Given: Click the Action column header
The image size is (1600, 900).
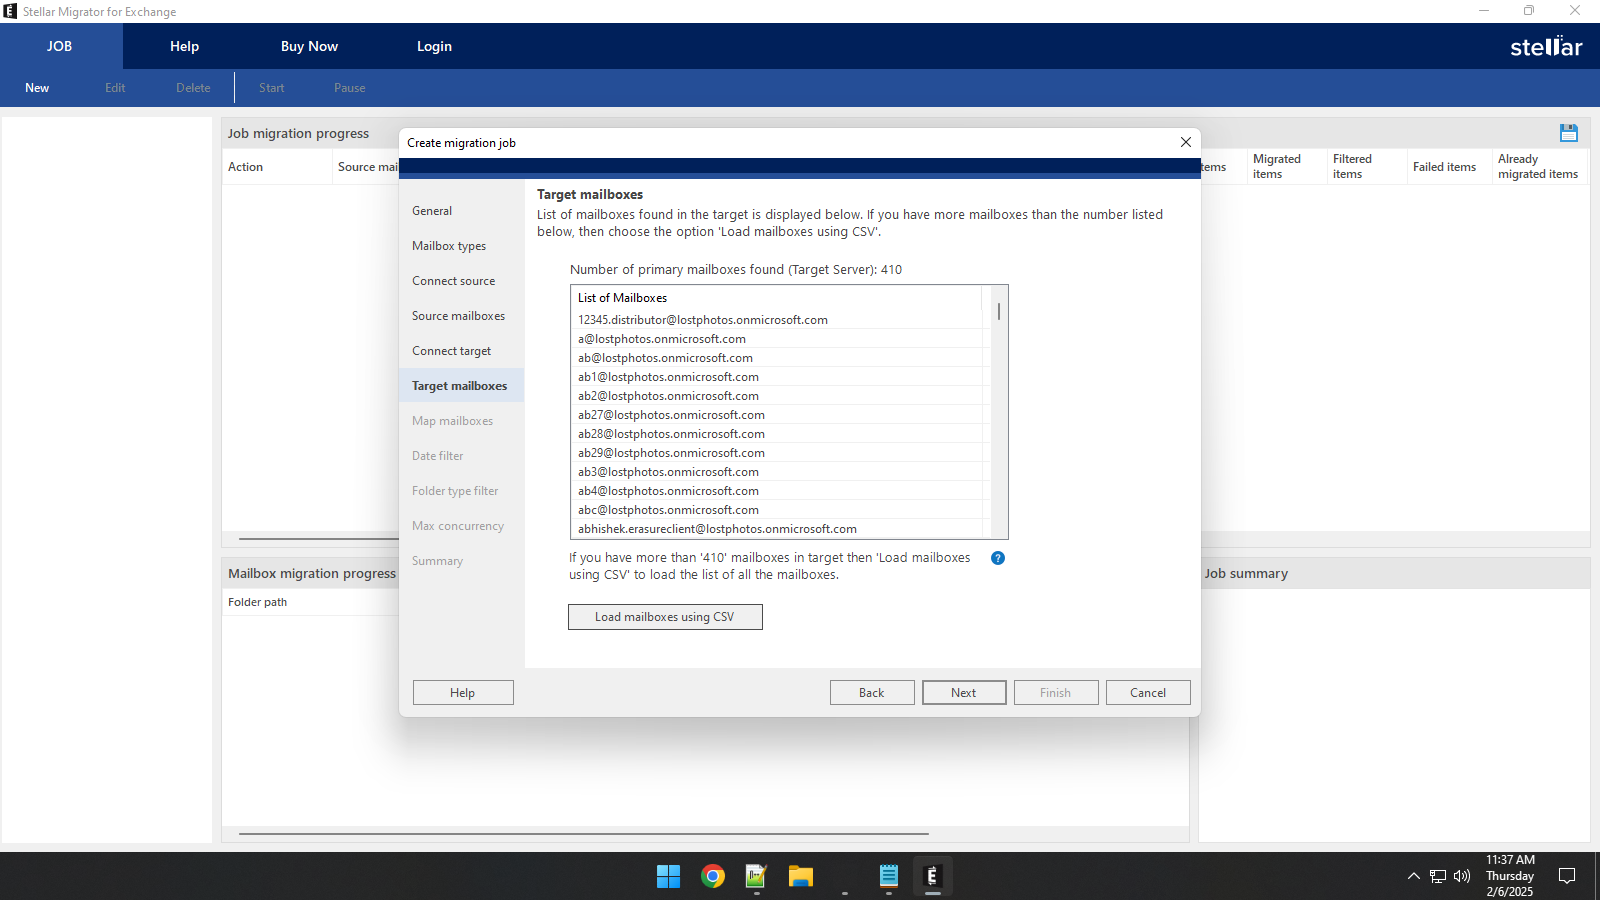Looking at the screenshot, I should 277,167.
